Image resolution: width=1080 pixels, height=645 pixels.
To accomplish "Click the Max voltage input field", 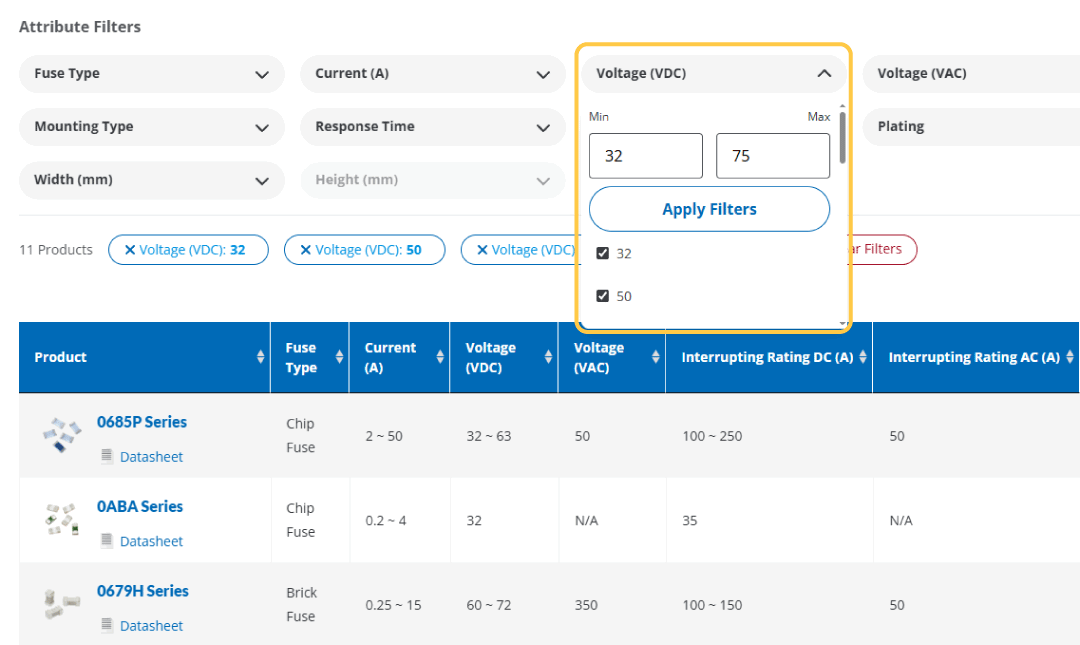I will pos(773,156).
